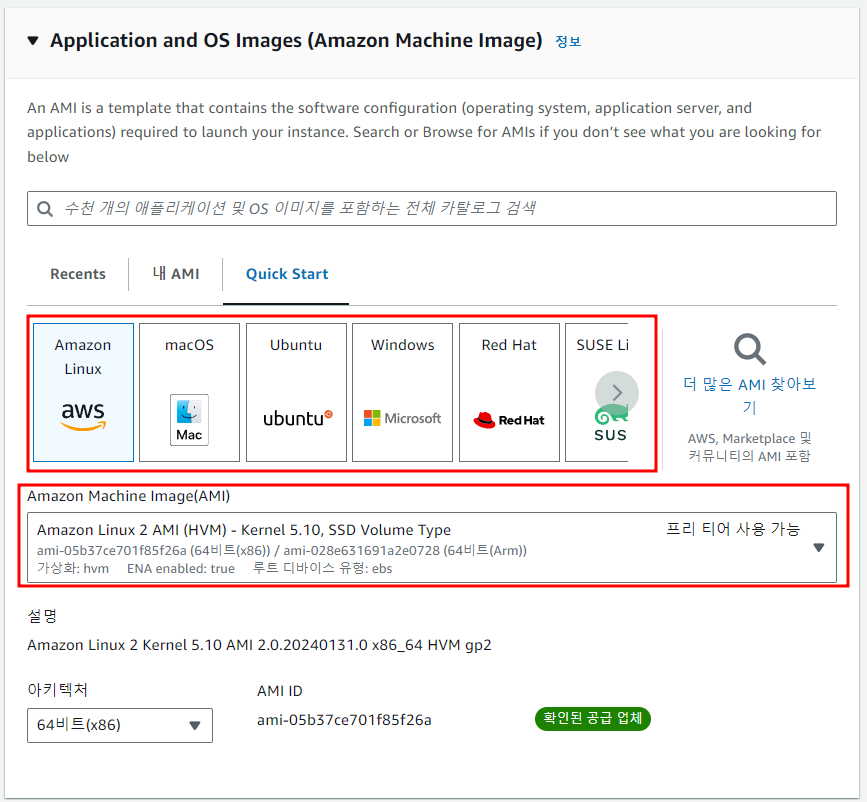Click the Amazon Machine Image(AMI) label
867x802 pixels.
point(128,496)
